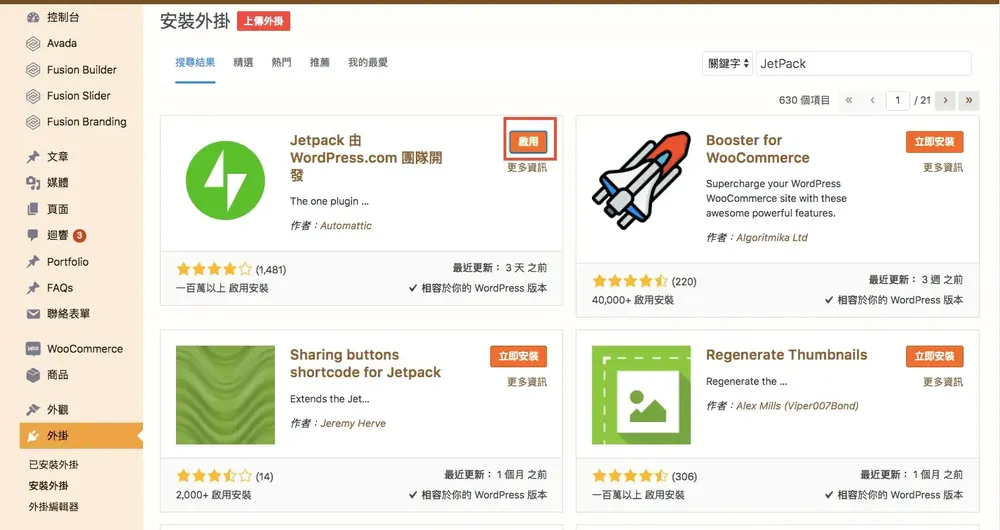Viewport: 1000px width, 530px height.
Task: Click the JetPack search input field
Action: coord(864,64)
